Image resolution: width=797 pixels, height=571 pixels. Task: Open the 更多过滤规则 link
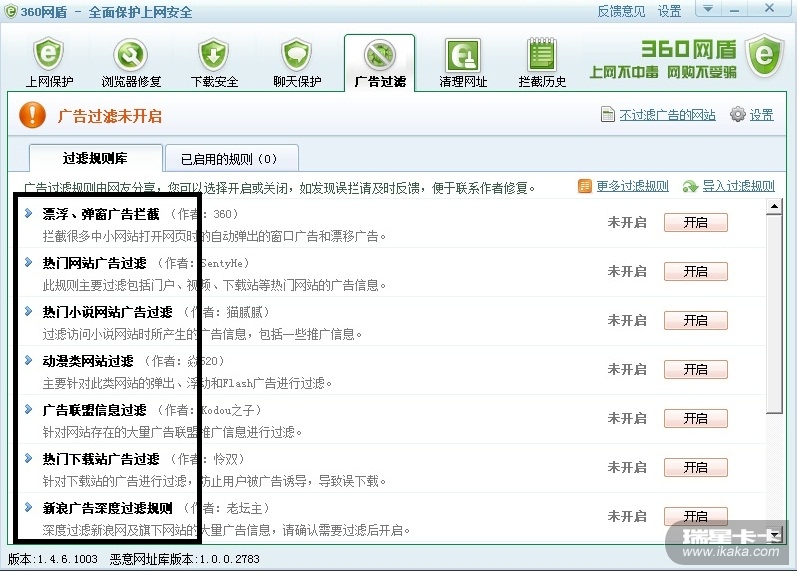[633, 186]
